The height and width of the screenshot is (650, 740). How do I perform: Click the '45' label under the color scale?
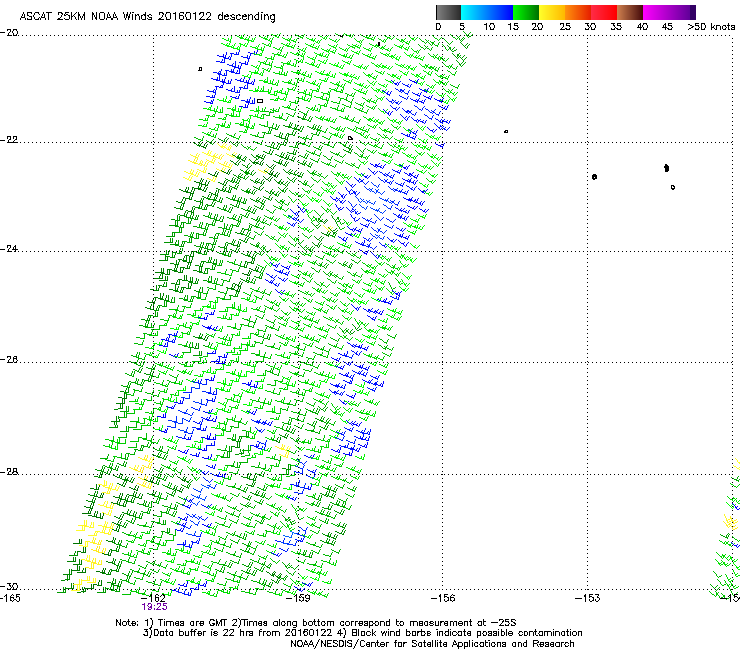667,27
